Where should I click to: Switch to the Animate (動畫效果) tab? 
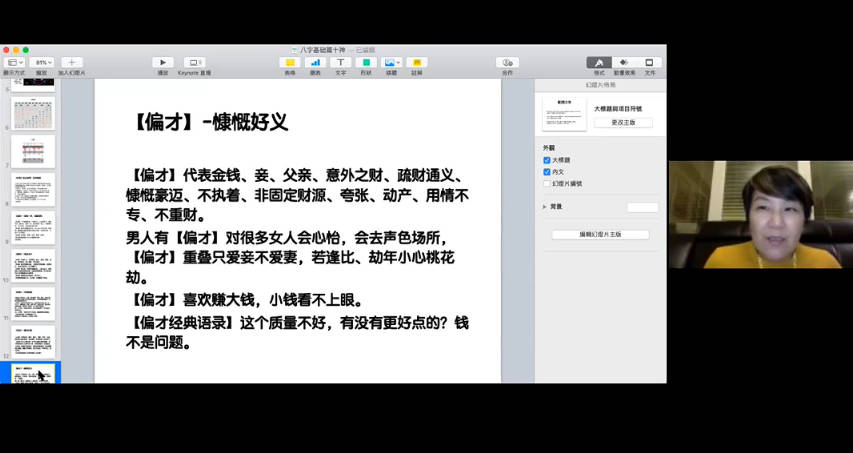(x=624, y=62)
